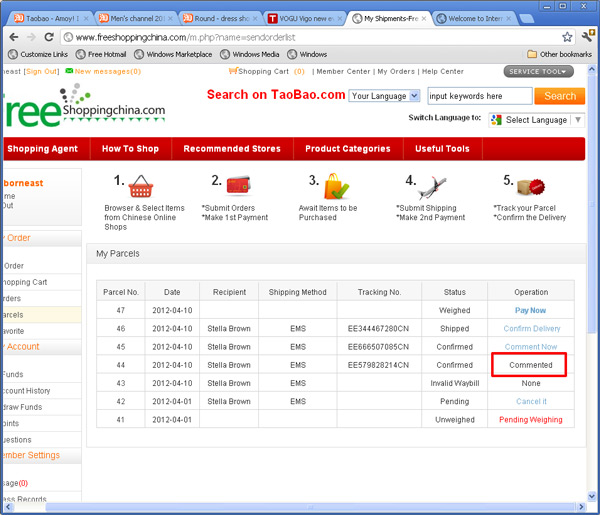Click the orange Search button

coord(560,96)
